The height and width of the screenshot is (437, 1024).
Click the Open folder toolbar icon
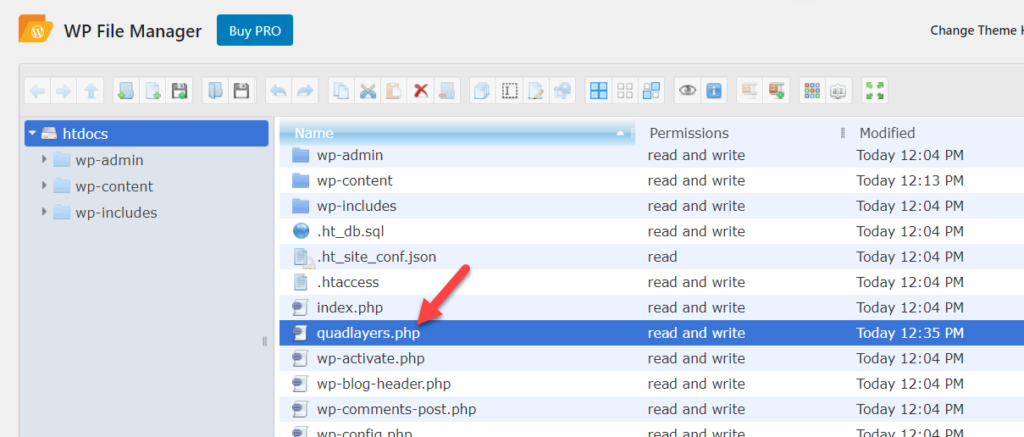[215, 91]
